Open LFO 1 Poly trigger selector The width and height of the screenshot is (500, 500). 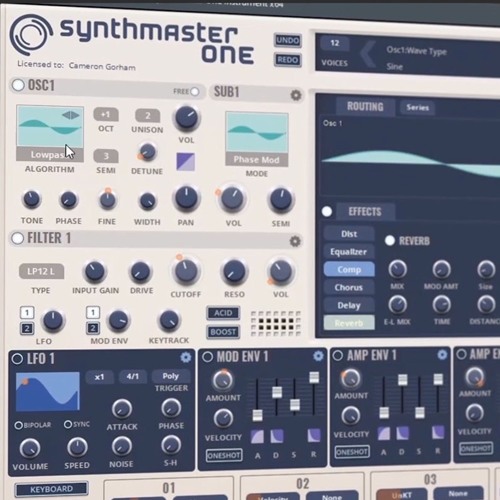(x=171, y=376)
